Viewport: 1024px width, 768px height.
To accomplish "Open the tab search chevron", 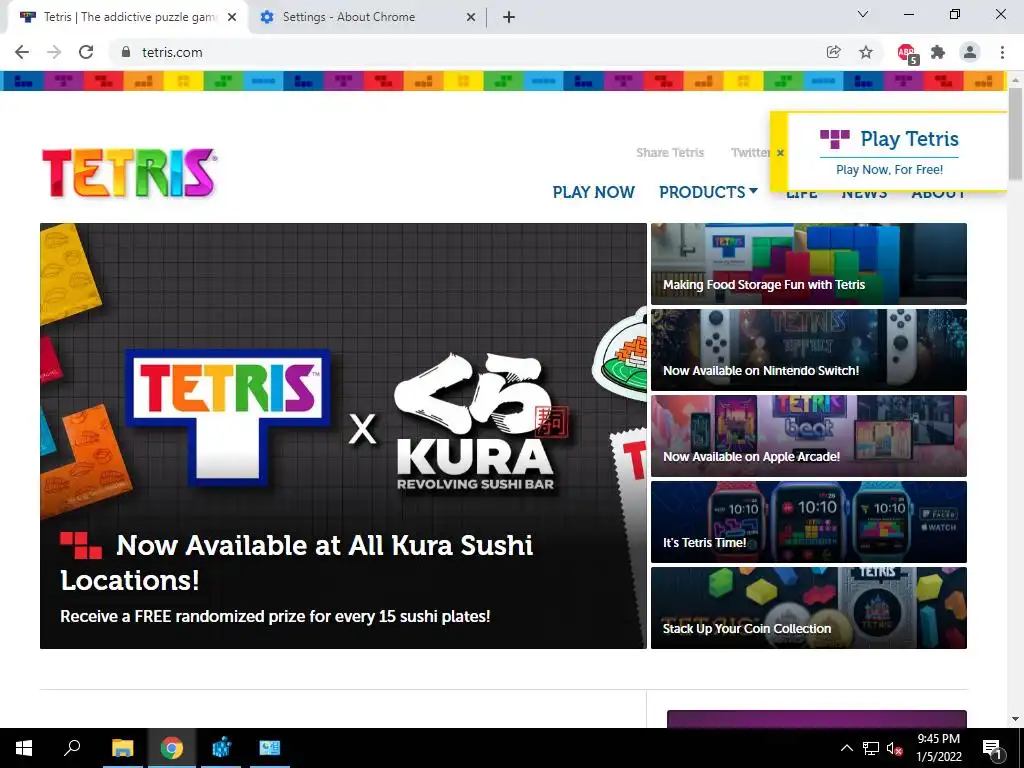I will point(863,14).
